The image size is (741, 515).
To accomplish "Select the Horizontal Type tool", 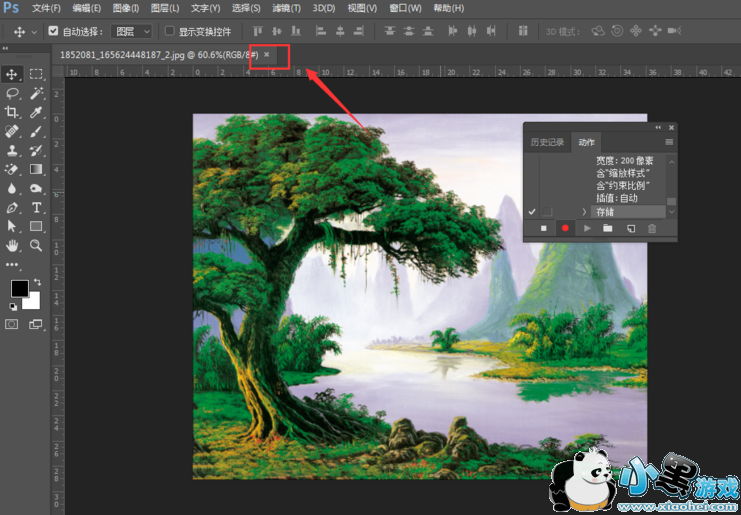I will 36,207.
